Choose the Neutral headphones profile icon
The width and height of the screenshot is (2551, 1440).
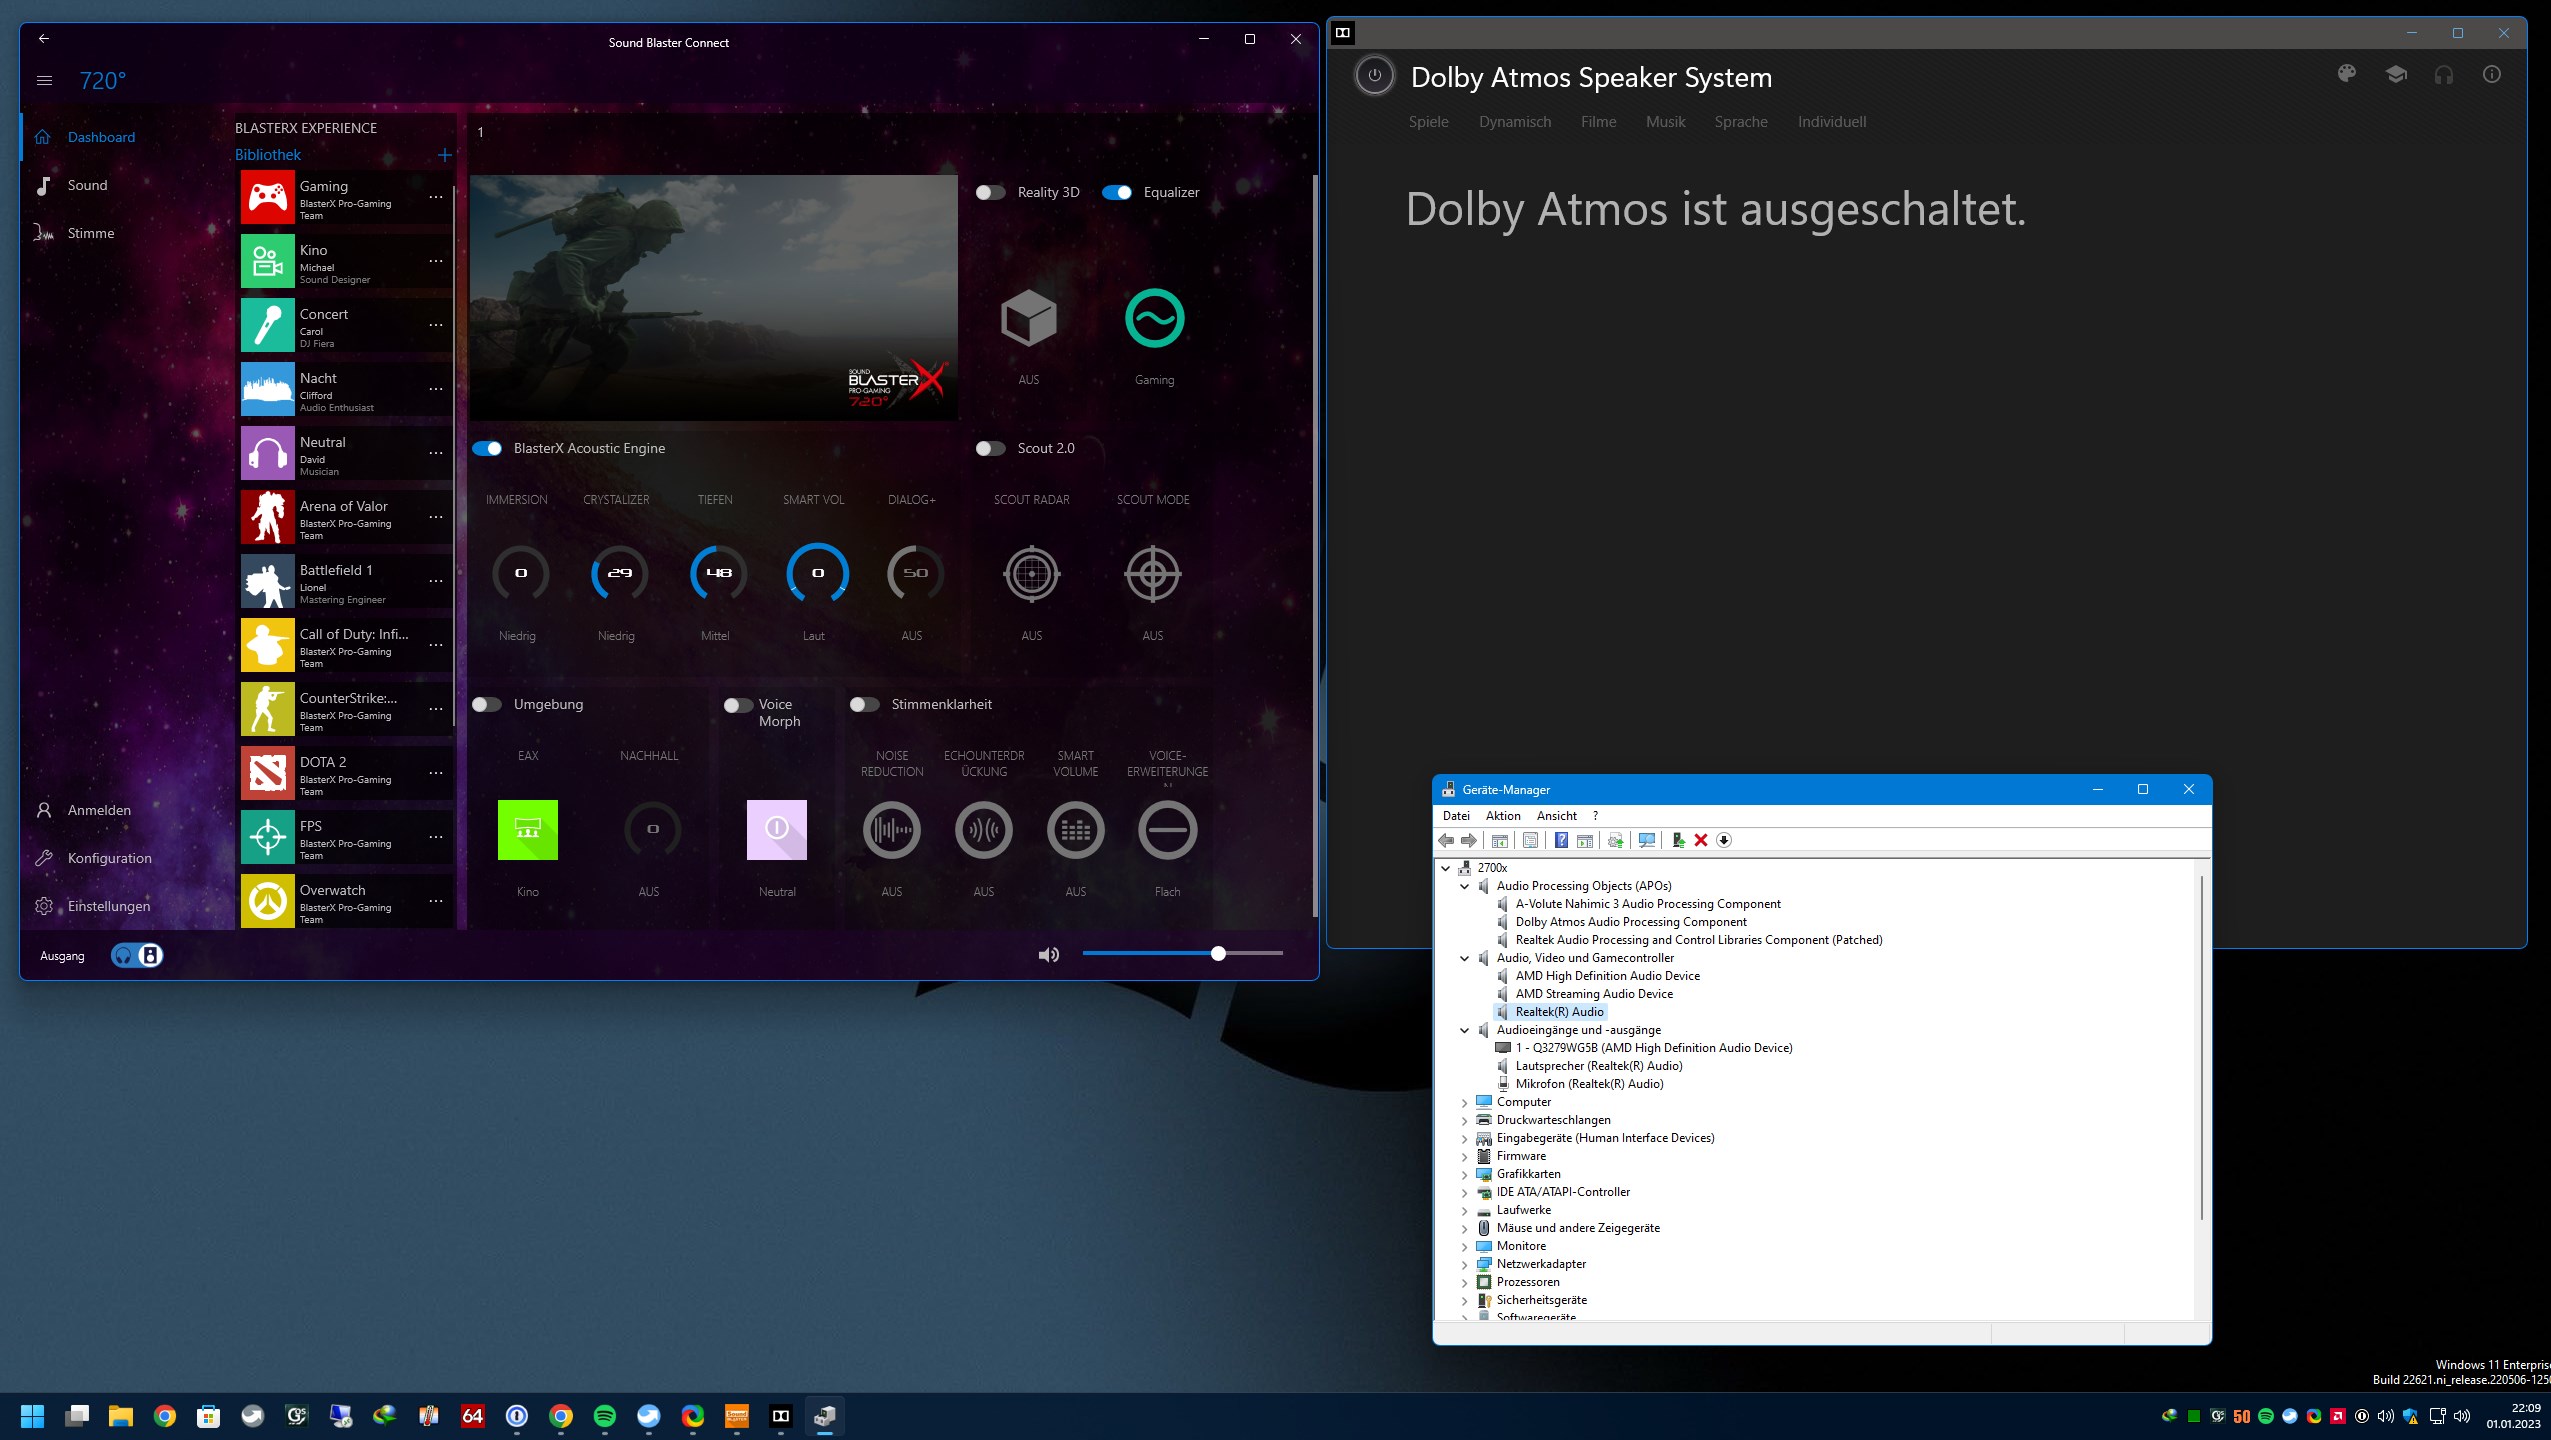pos(267,453)
